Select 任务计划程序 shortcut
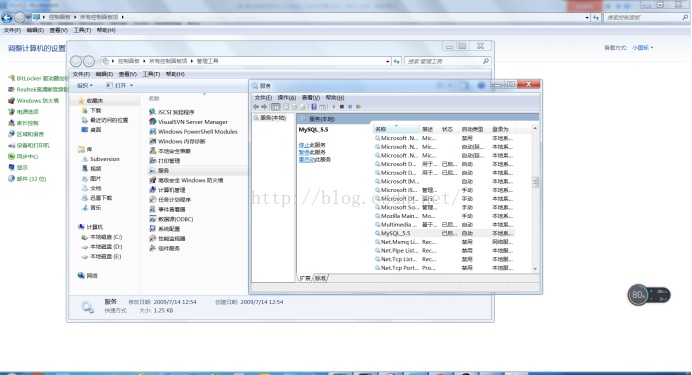This screenshot has height=375, width=692. [170, 199]
